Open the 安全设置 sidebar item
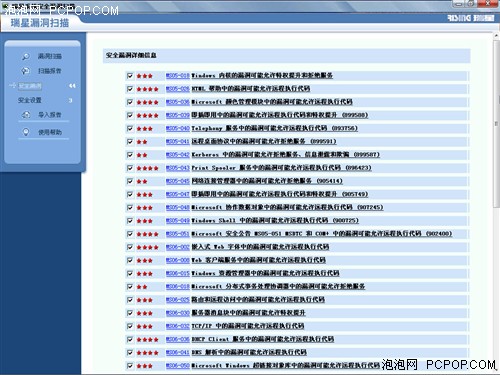500x375 pixels. point(30,100)
